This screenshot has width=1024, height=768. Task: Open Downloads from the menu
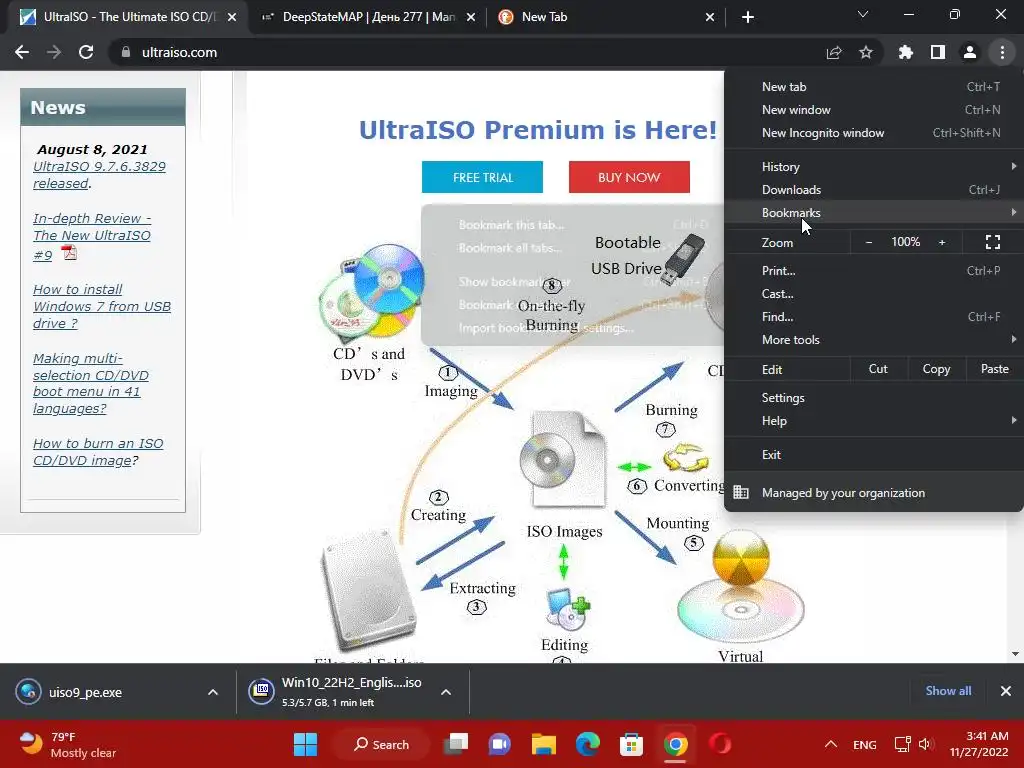(874, 189)
